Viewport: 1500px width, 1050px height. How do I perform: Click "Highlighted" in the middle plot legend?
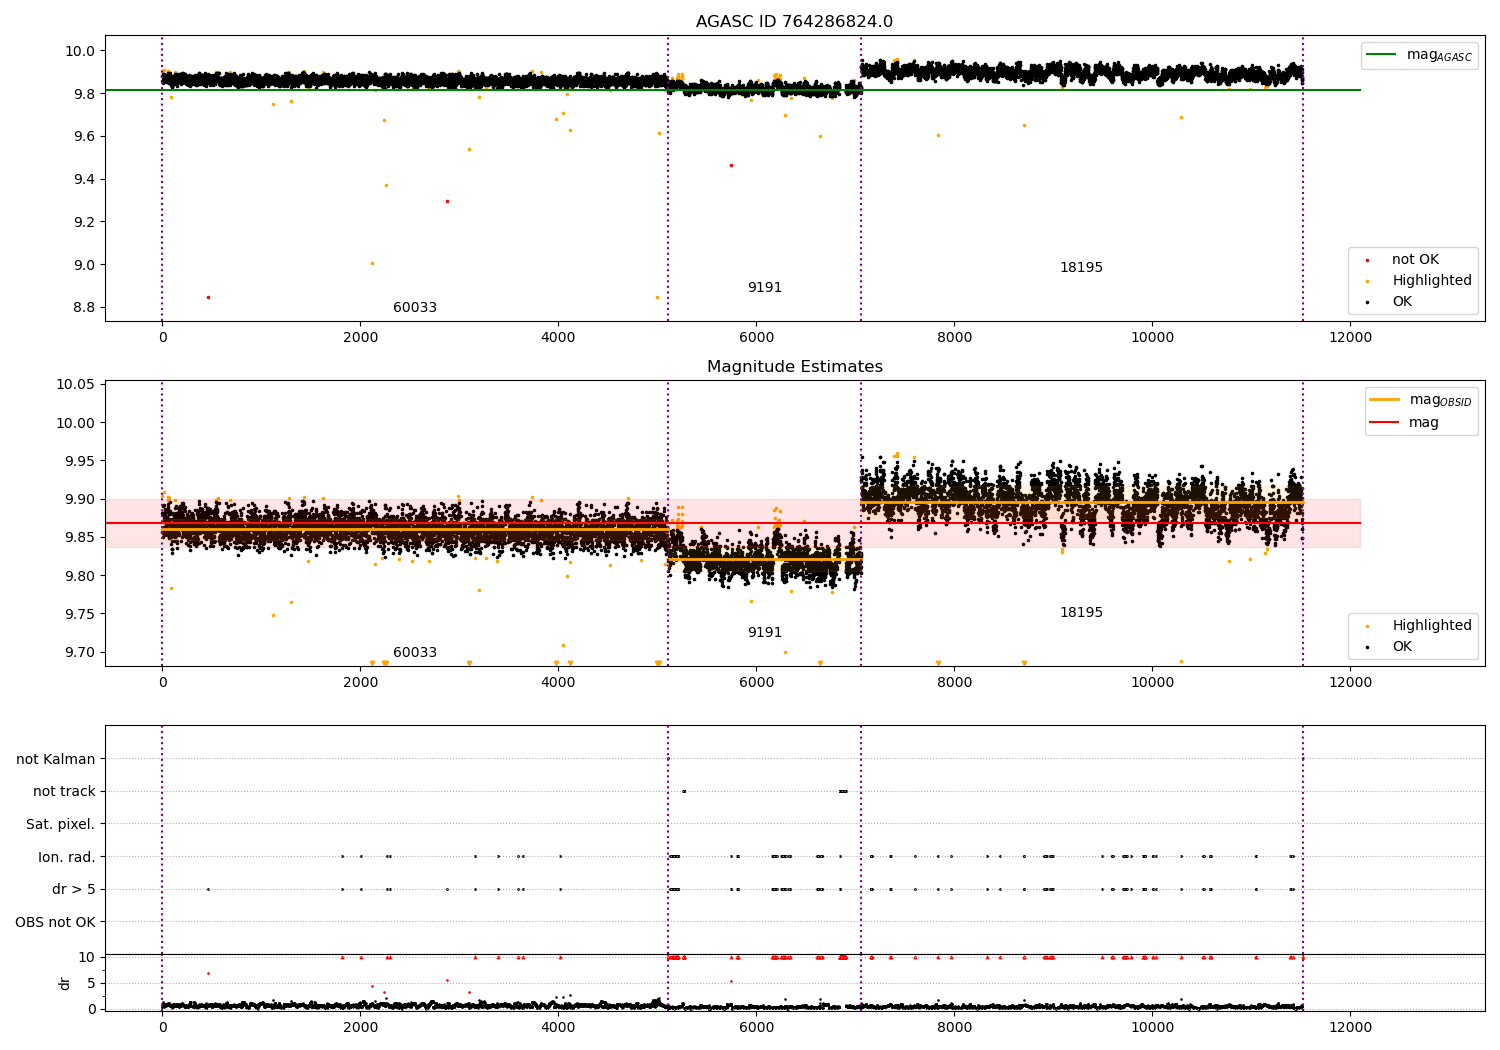tap(1432, 626)
